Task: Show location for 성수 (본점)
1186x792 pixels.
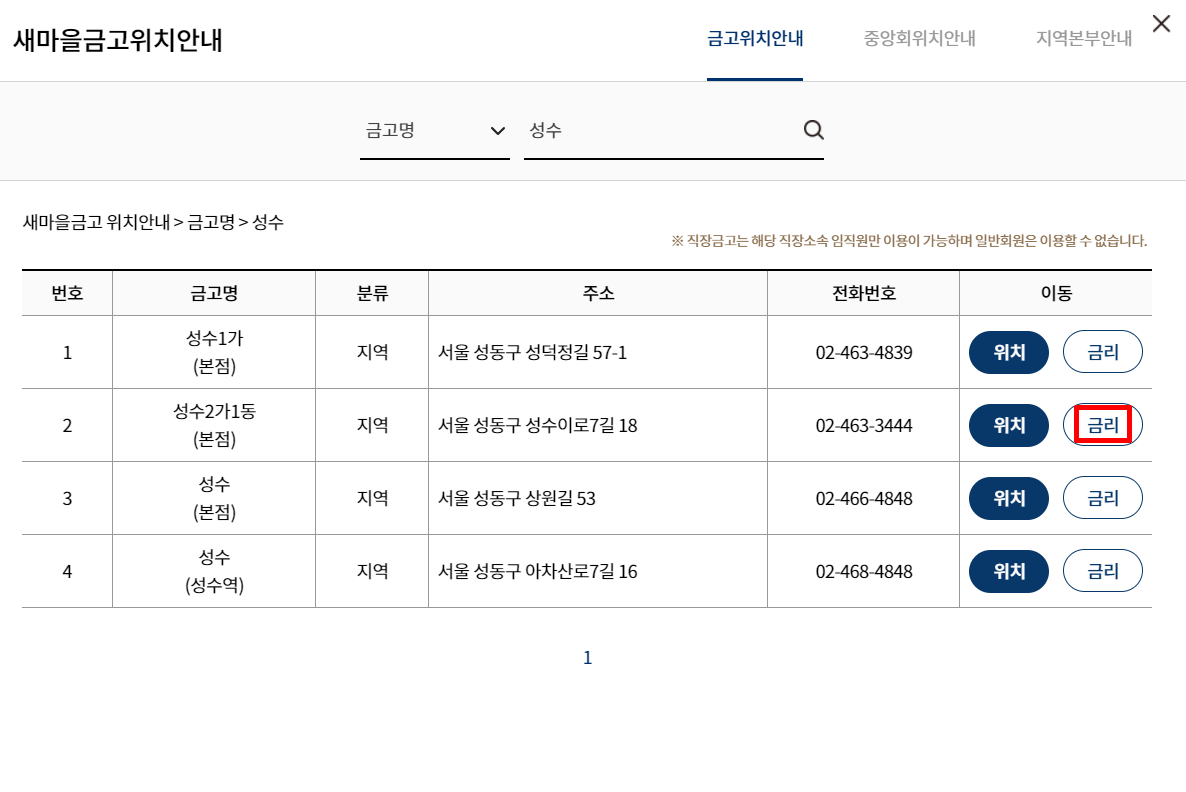Action: pyautogui.click(x=1009, y=498)
